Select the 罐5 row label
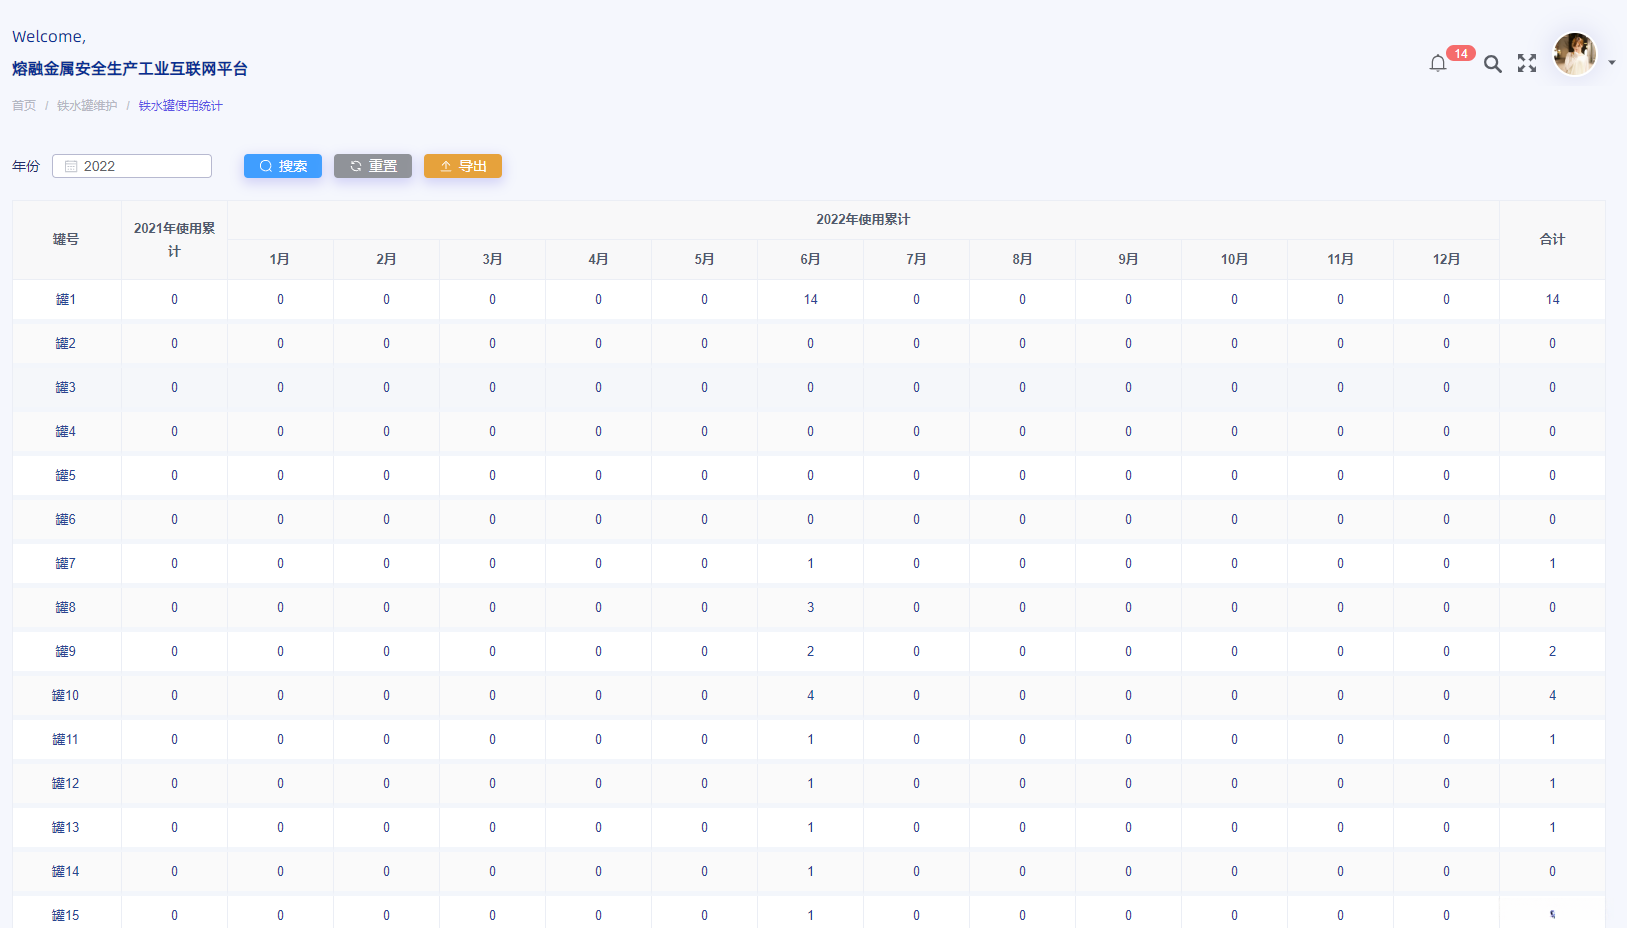This screenshot has height=928, width=1627. click(66, 476)
